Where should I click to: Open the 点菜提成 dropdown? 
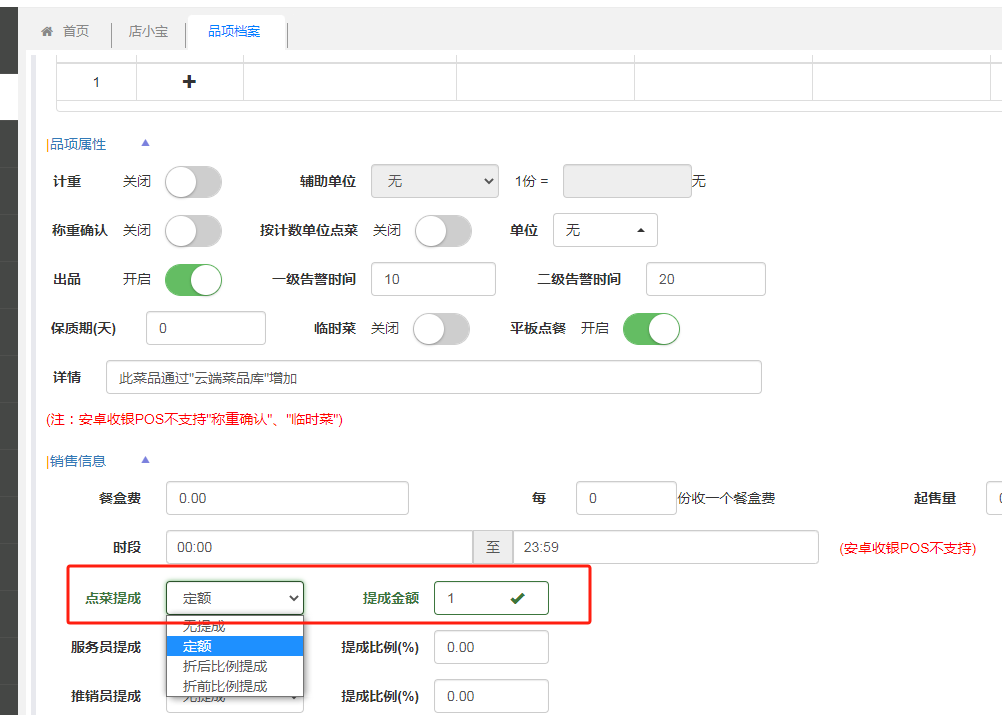[x=235, y=598]
